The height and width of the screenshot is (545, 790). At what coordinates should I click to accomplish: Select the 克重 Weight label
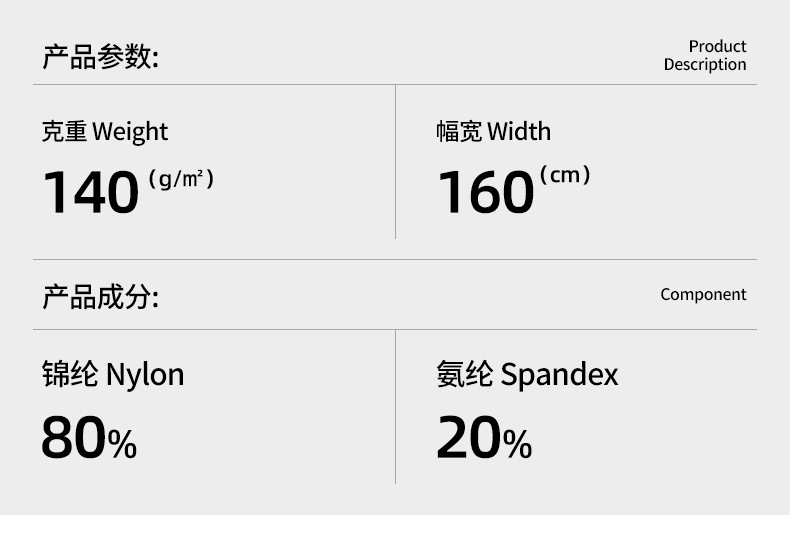point(104,132)
